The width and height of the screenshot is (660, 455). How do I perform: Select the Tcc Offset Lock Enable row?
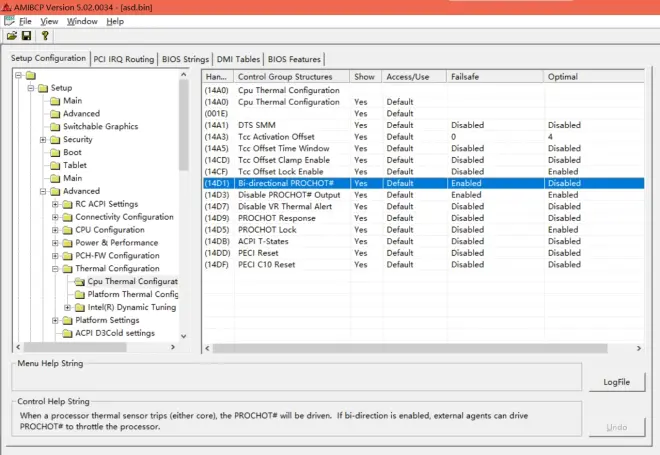click(x=423, y=172)
